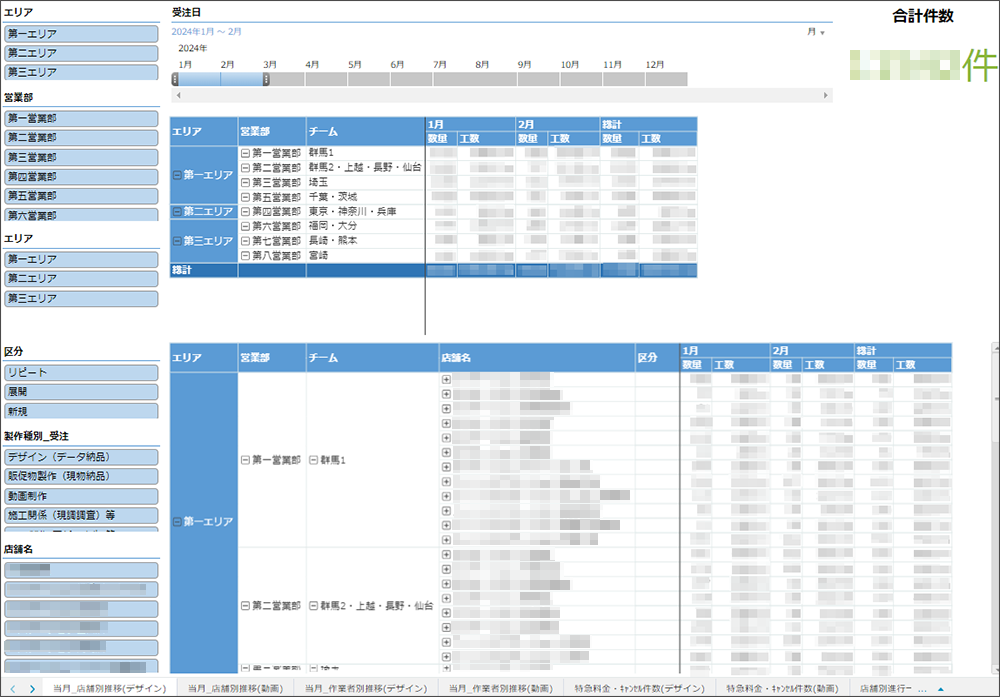Switch to 当月_店舗別推移(デザイン) sheet tab

tap(109, 689)
